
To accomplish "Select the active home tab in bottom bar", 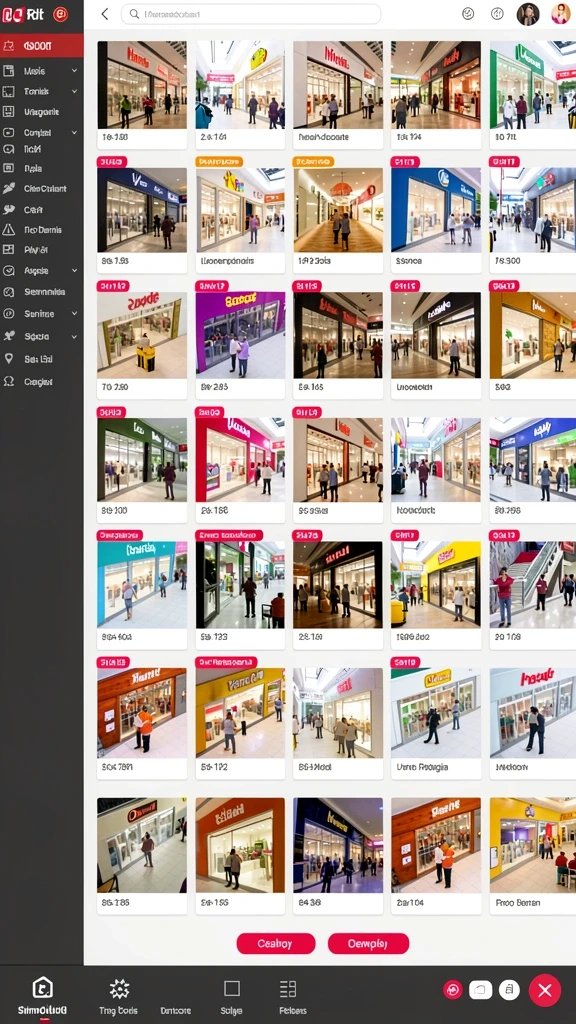I will [42, 995].
